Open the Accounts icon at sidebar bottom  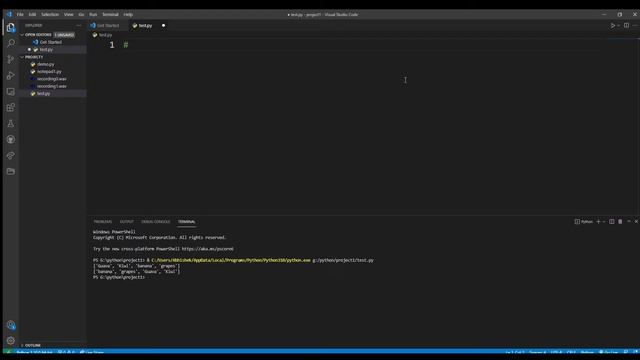click(x=11, y=325)
